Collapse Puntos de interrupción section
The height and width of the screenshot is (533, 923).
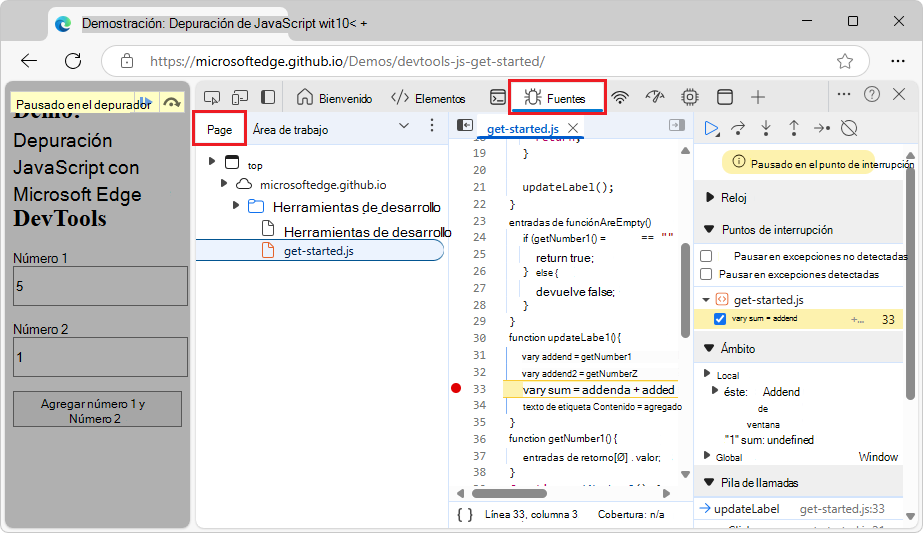709,229
